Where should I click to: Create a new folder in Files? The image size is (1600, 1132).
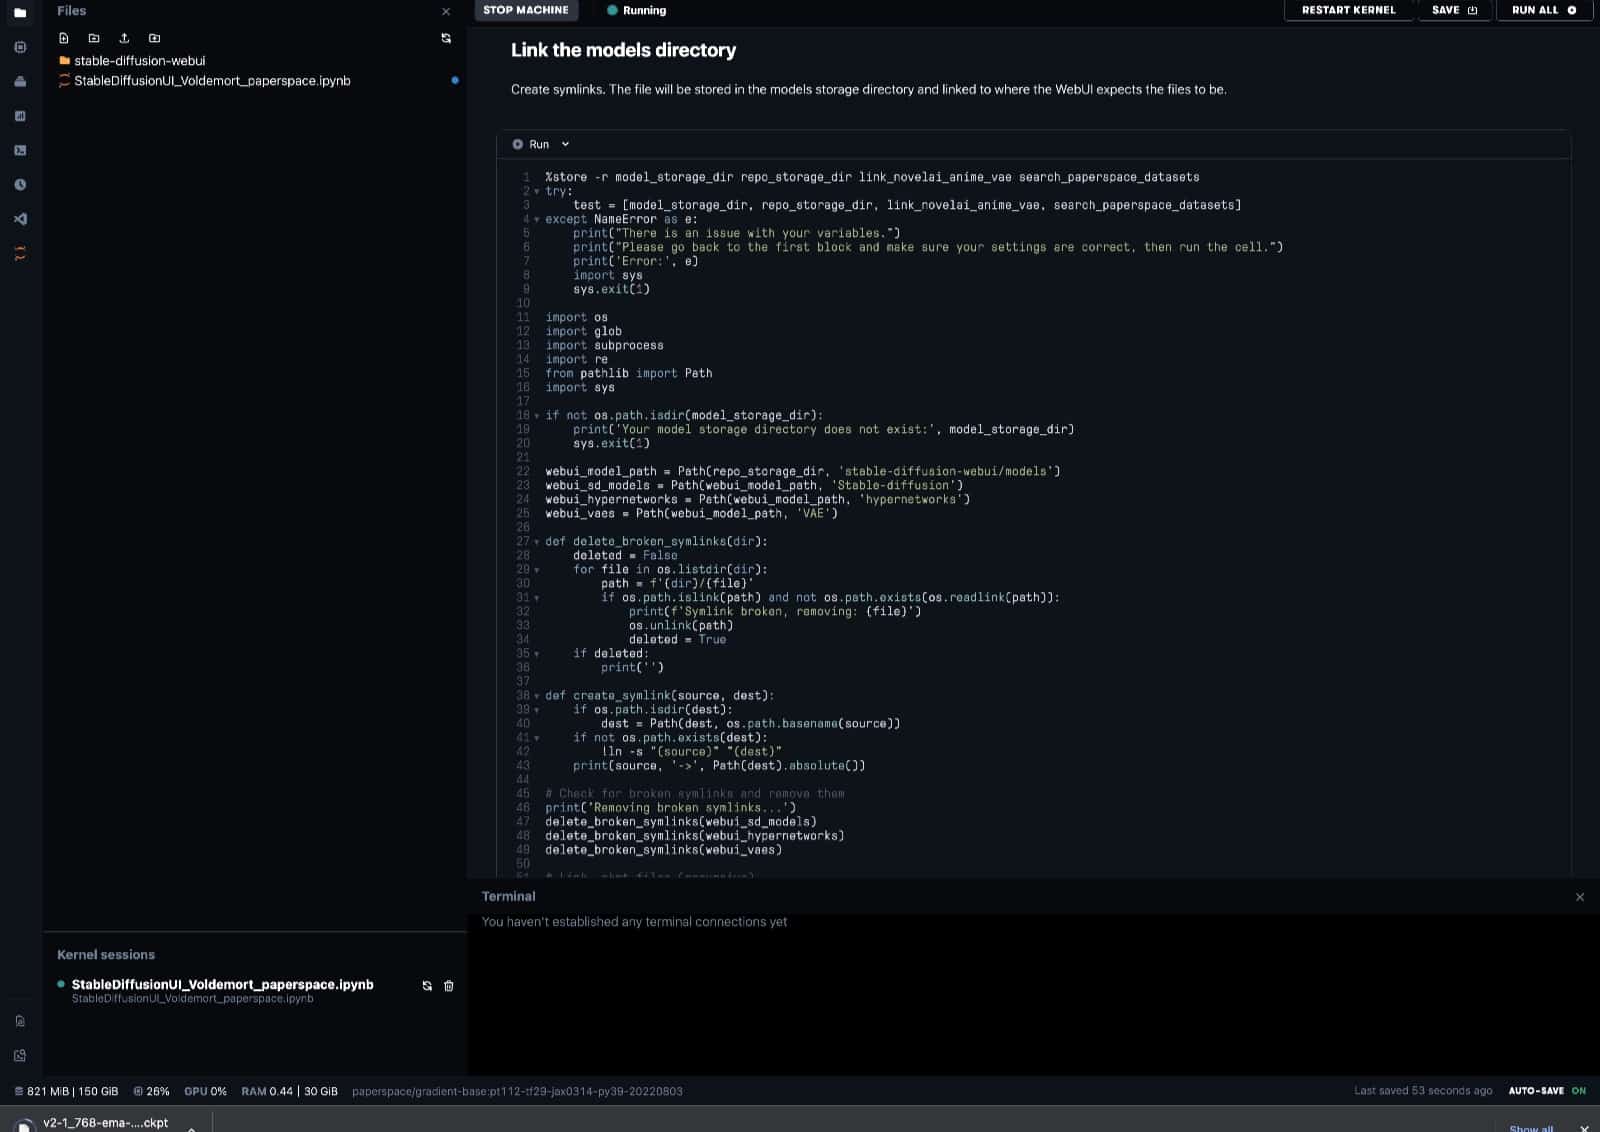94,38
